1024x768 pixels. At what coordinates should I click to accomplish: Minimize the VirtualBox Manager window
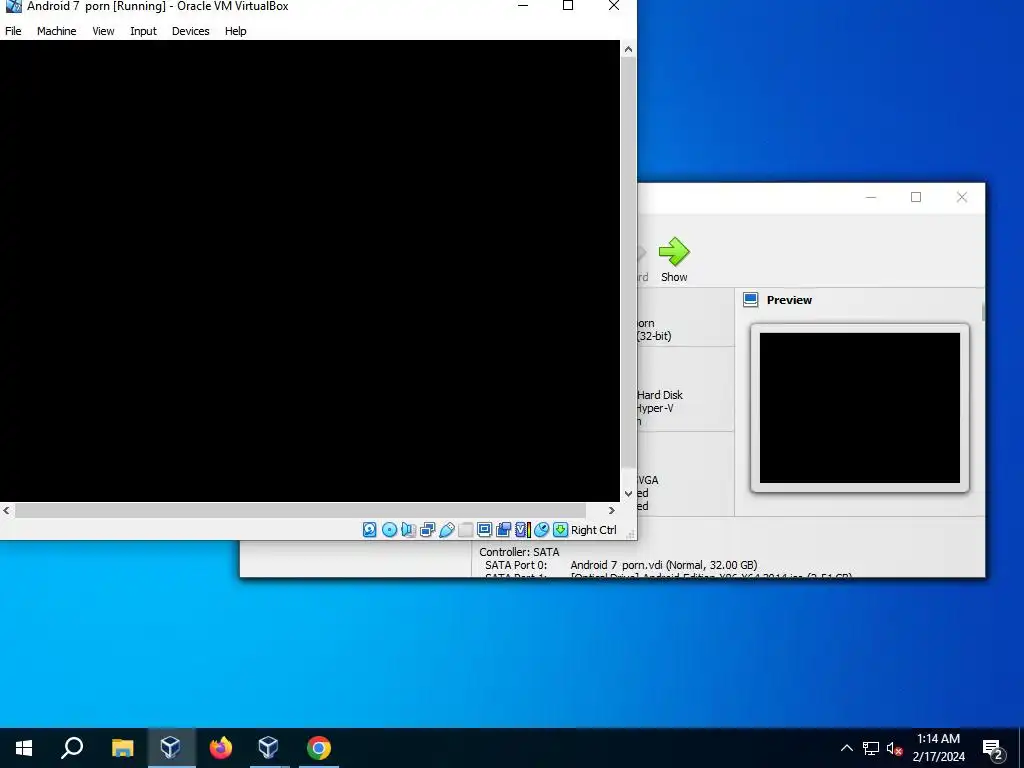[871, 197]
